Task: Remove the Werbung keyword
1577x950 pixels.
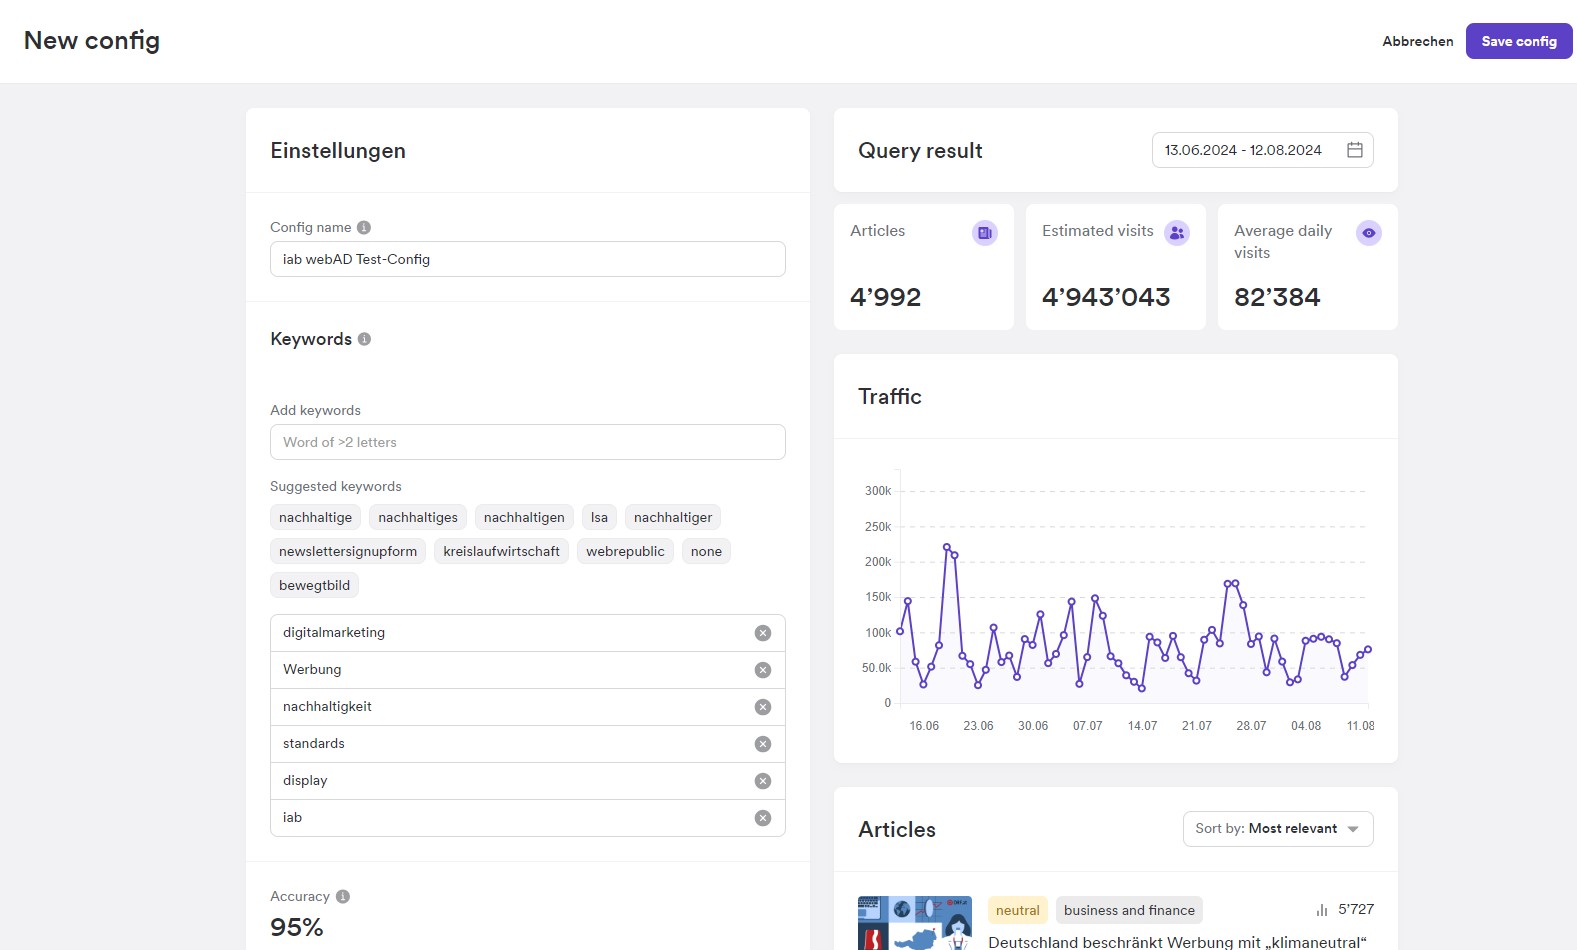Action: (762, 670)
